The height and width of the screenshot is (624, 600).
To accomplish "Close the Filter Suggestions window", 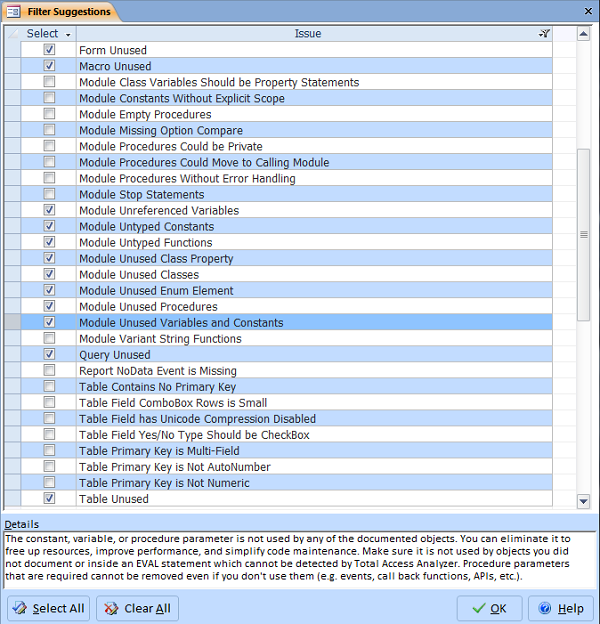I will pyautogui.click(x=590, y=11).
